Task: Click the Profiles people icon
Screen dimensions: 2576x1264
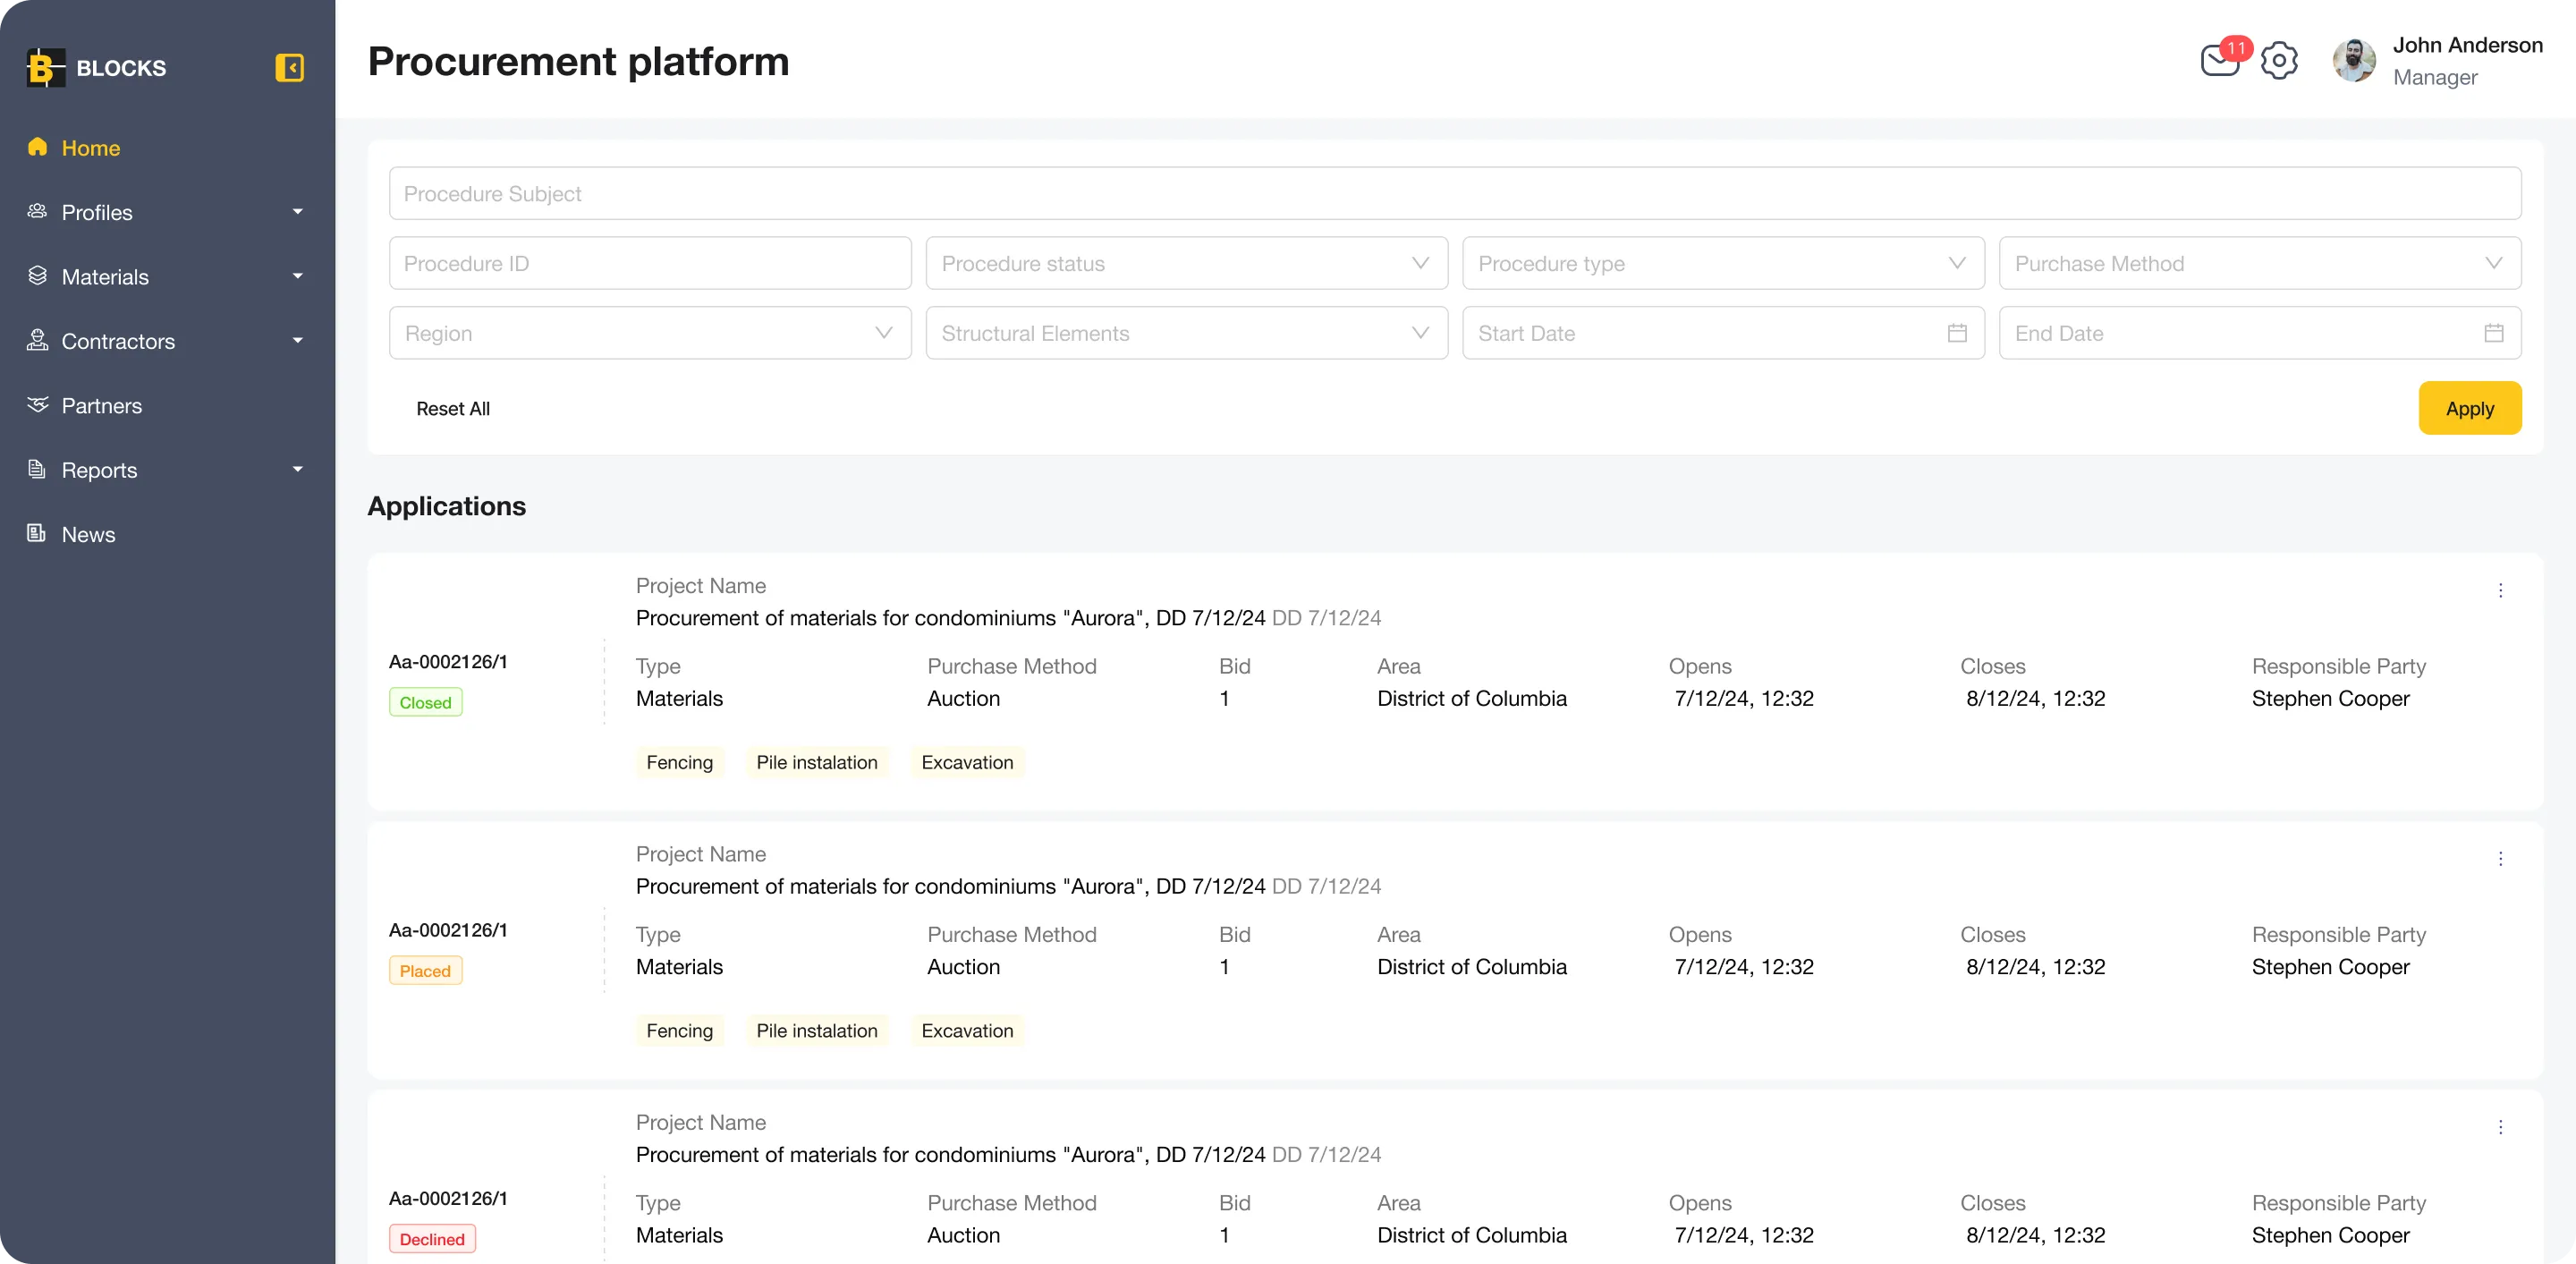Action: [x=38, y=211]
